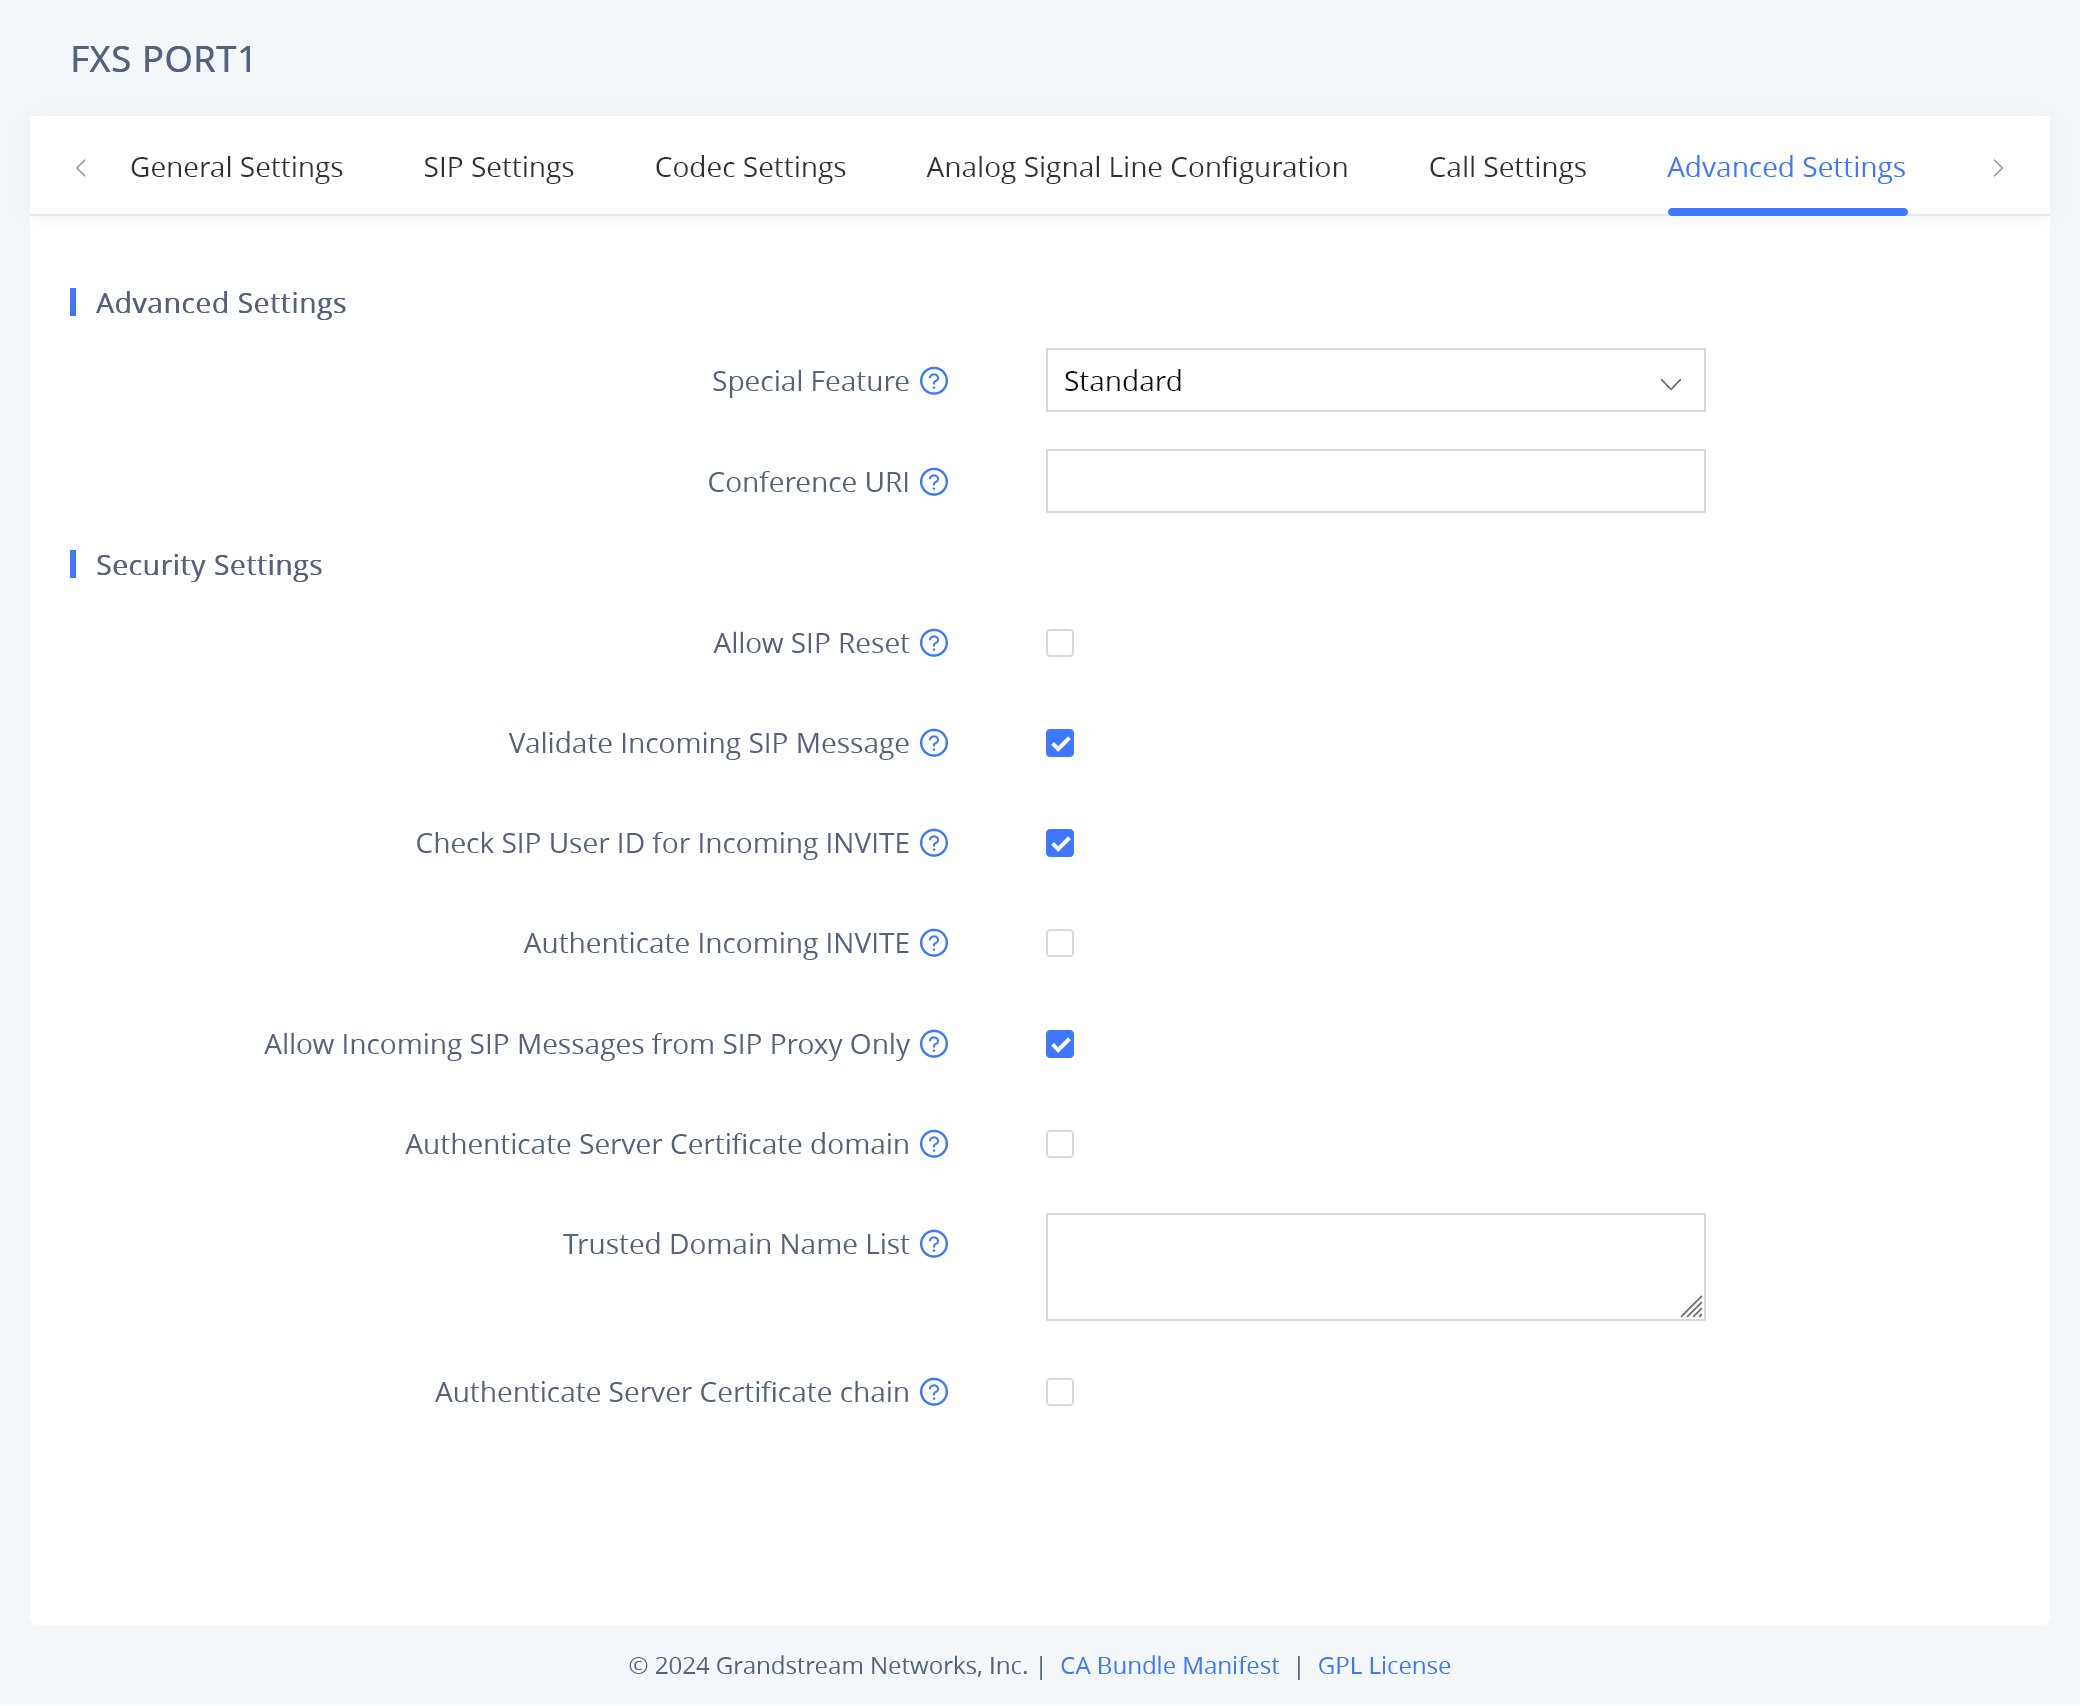Show help for Trusted Domain Name List
This screenshot has width=2080, height=1706.
pyautogui.click(x=933, y=1244)
